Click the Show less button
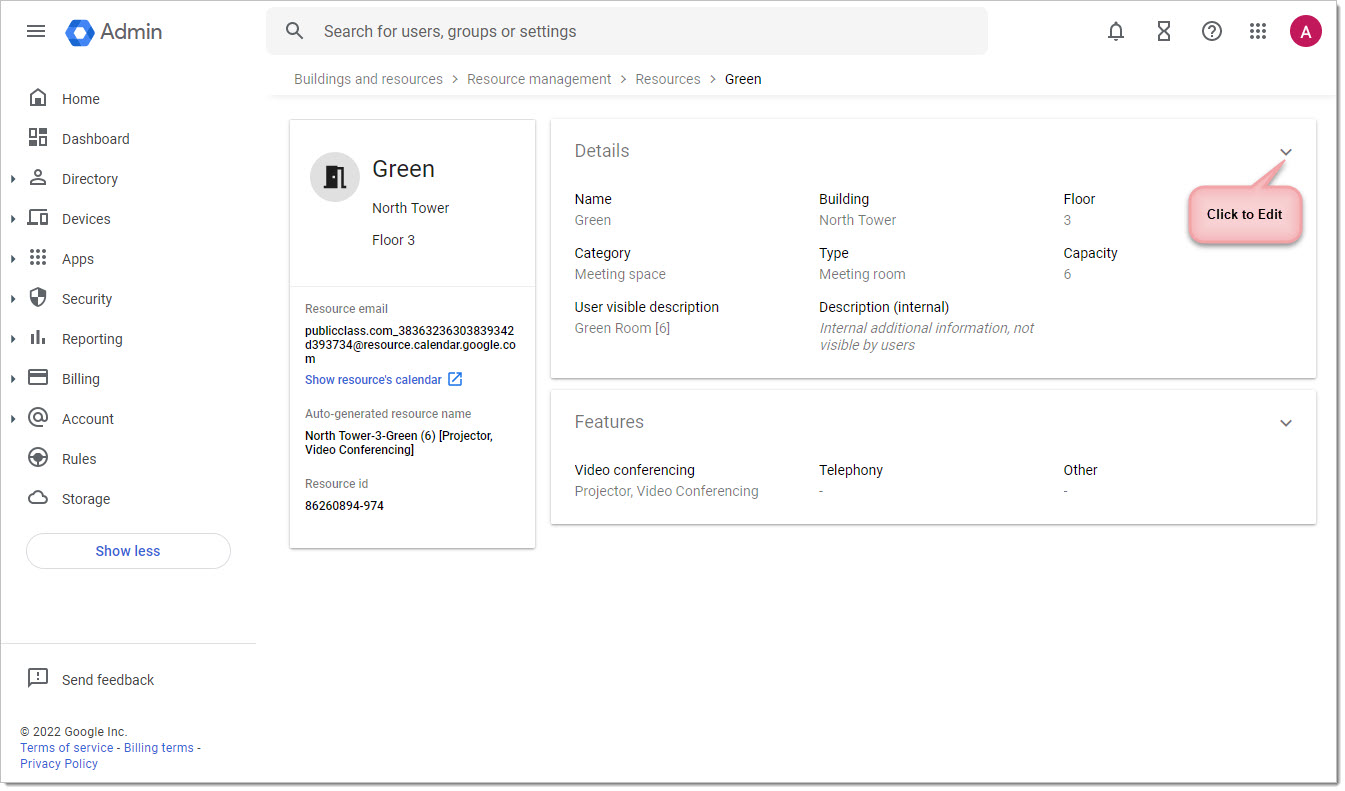This screenshot has width=1345, height=791. pos(128,551)
